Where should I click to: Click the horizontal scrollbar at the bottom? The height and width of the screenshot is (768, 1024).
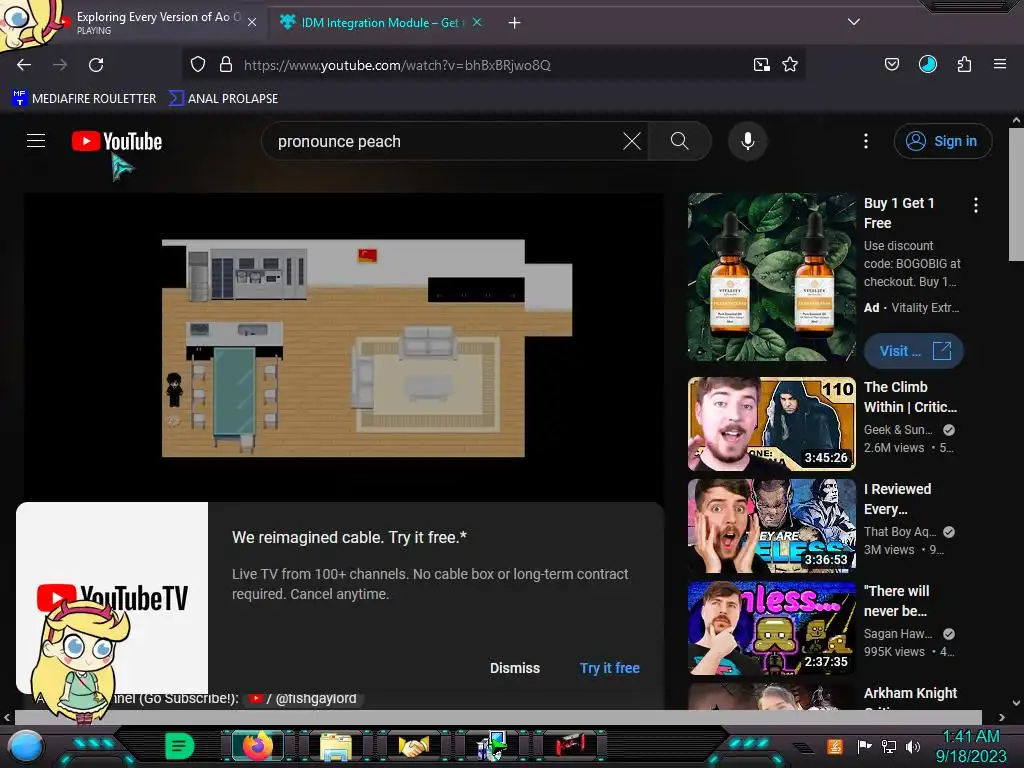coord(498,717)
